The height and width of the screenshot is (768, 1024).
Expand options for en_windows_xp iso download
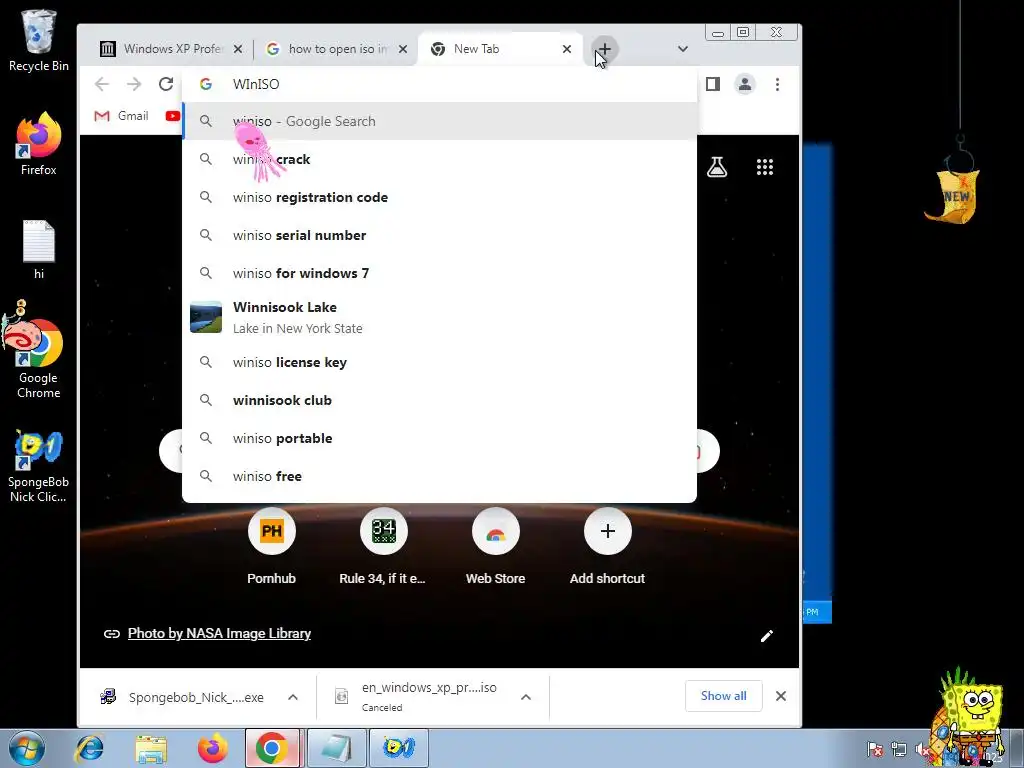pyautogui.click(x=526, y=697)
